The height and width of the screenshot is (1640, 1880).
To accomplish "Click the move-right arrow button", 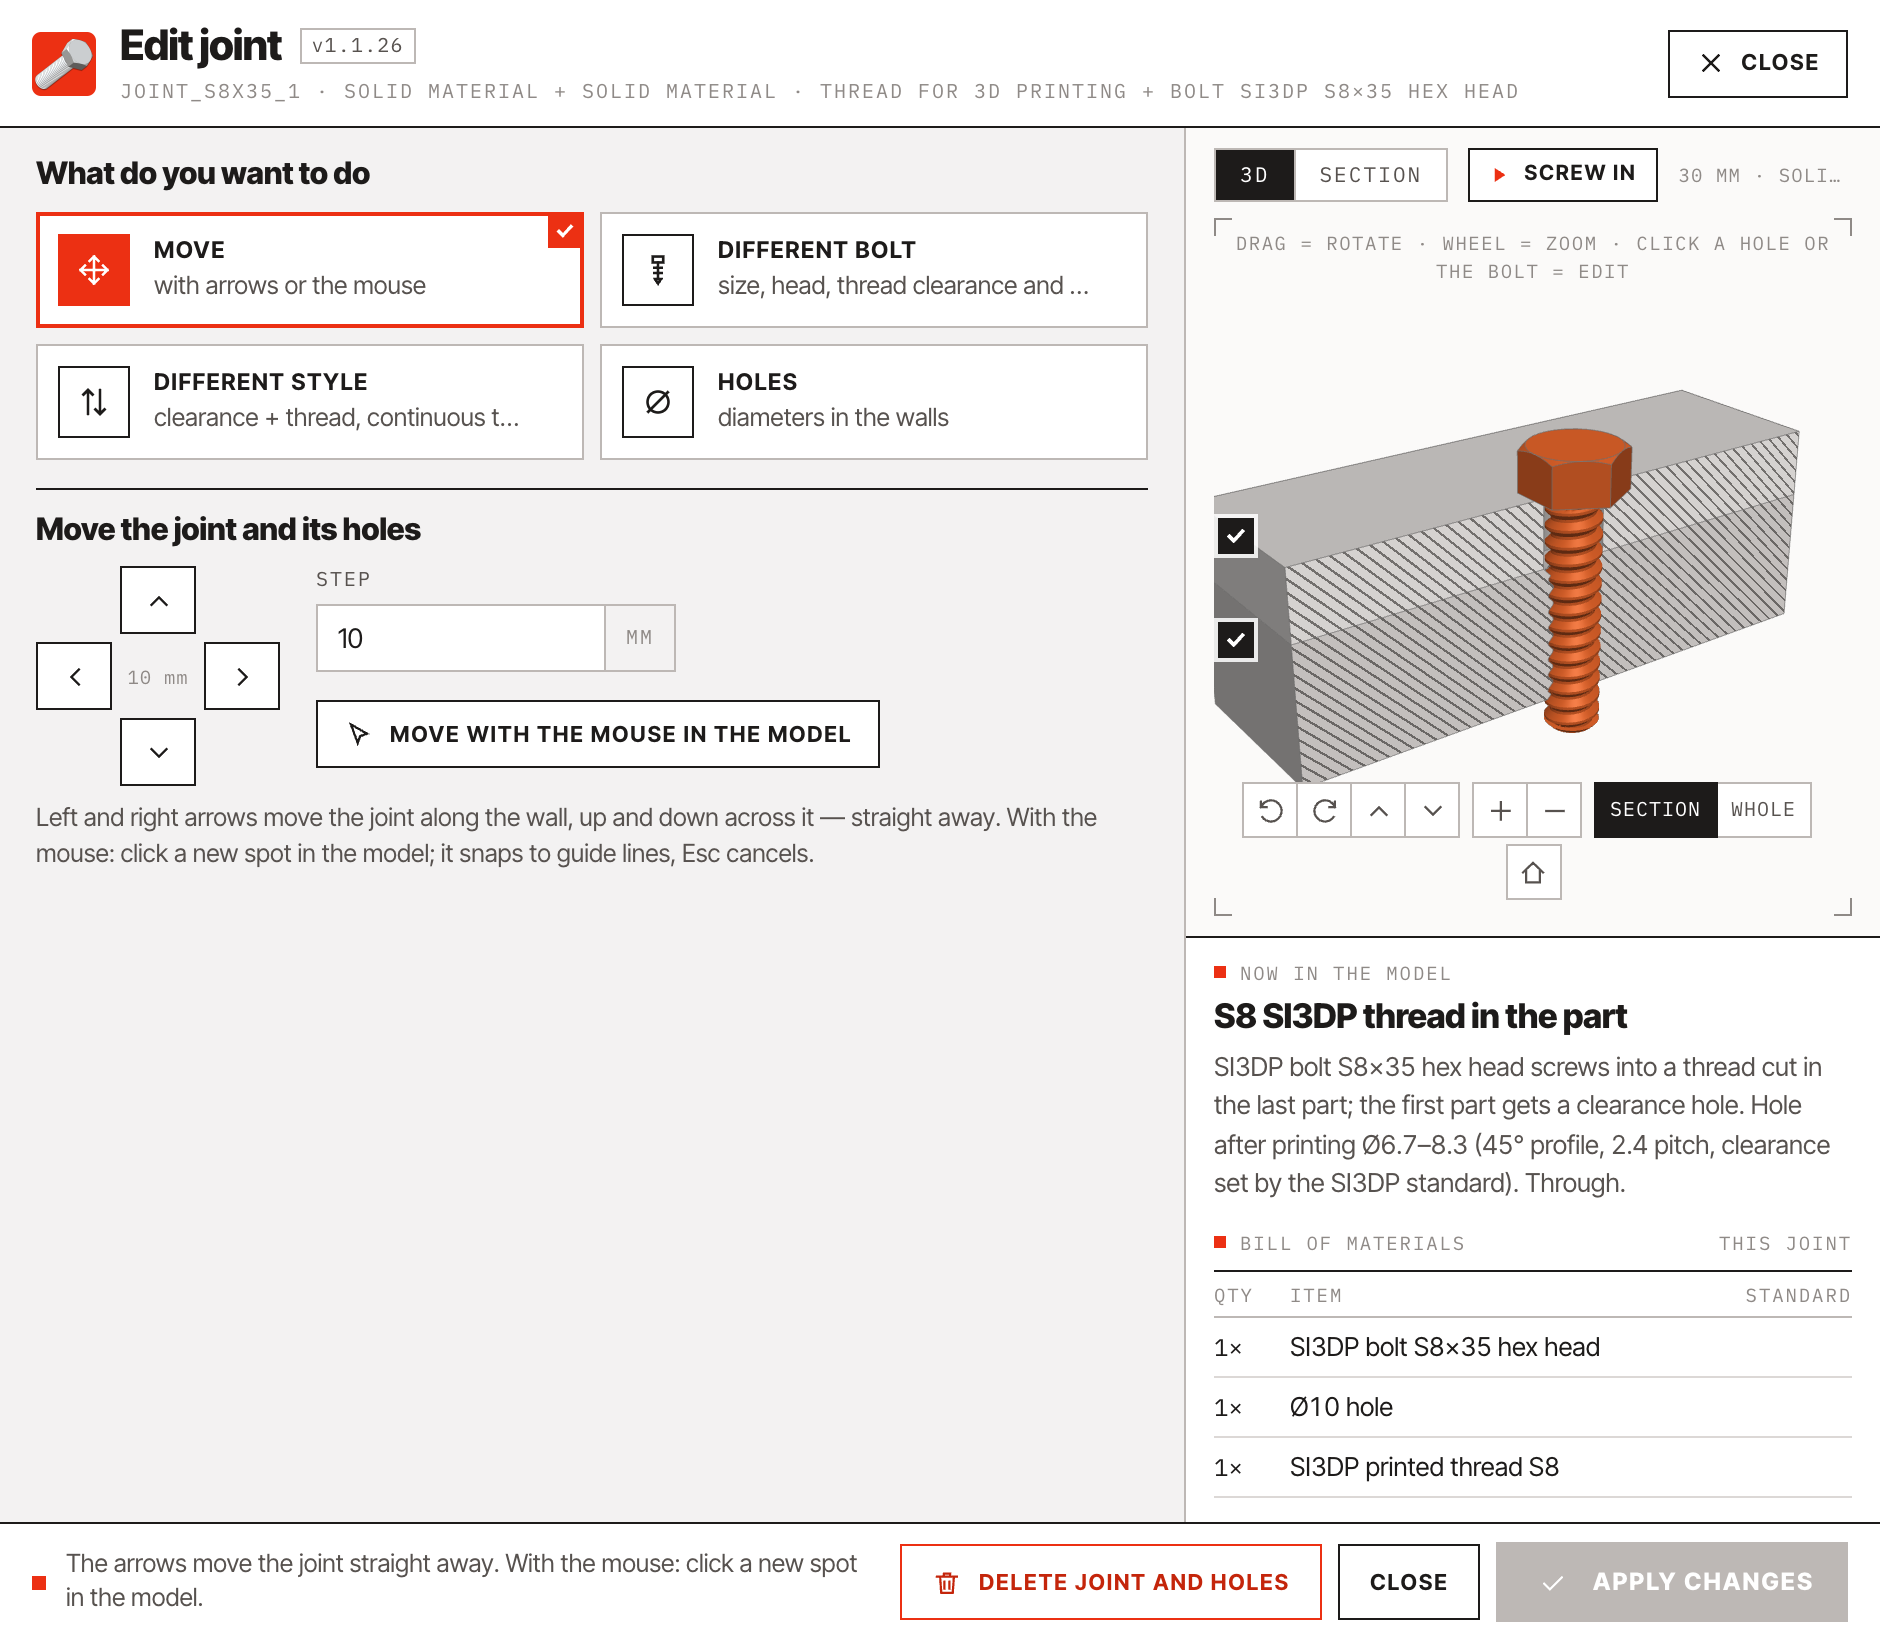I will coord(242,676).
